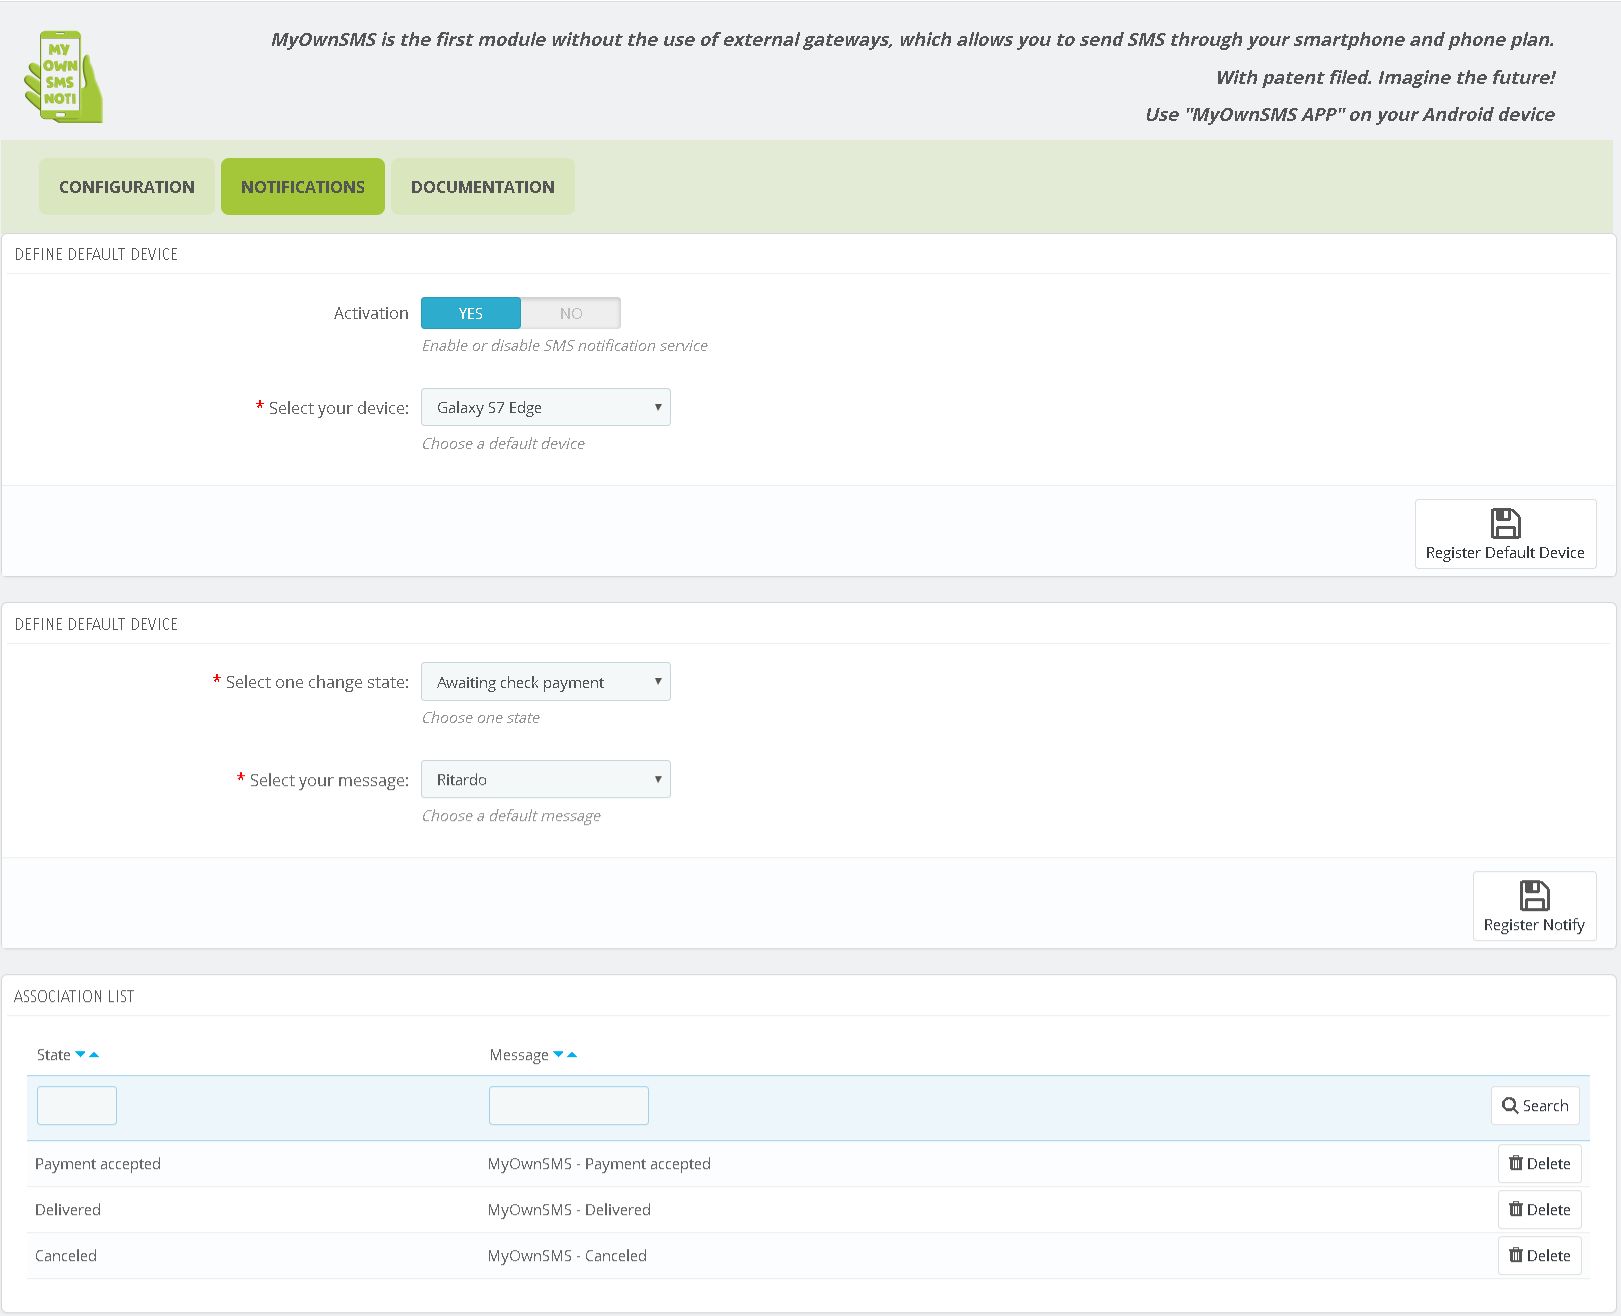Click trash icon in Canceled row
1621x1316 pixels.
point(1516,1255)
